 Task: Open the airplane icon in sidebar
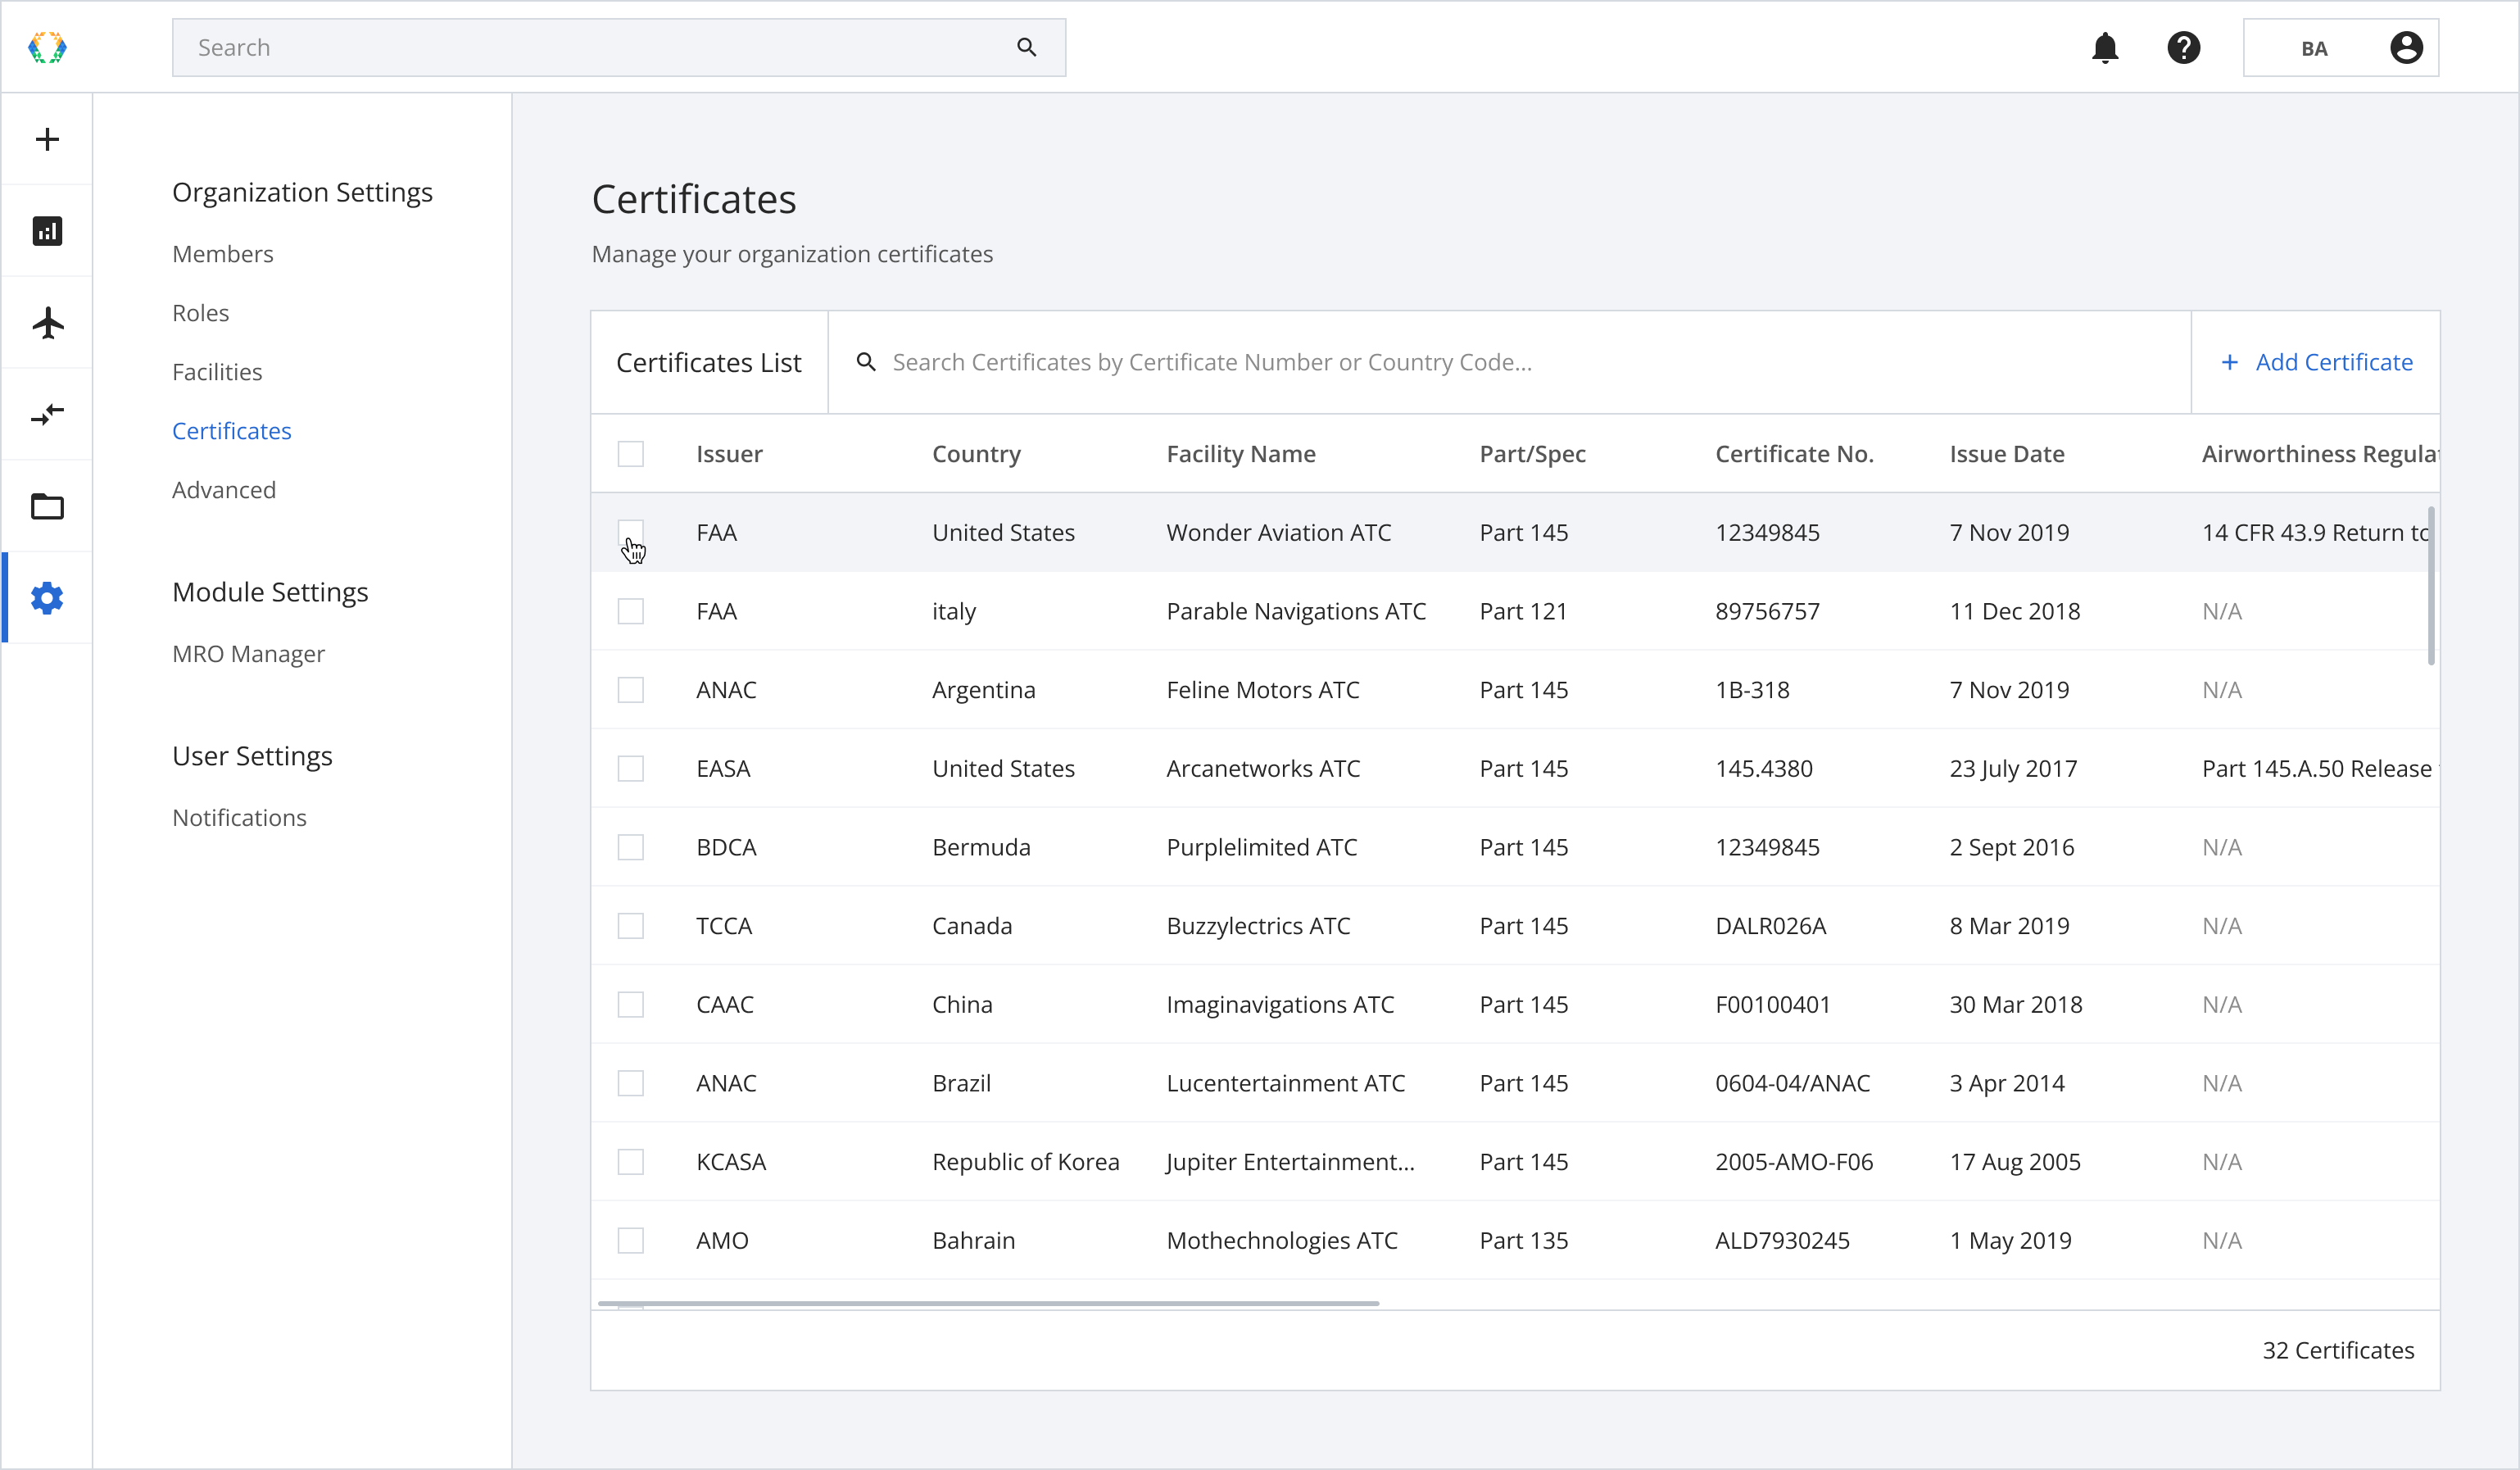[x=47, y=323]
